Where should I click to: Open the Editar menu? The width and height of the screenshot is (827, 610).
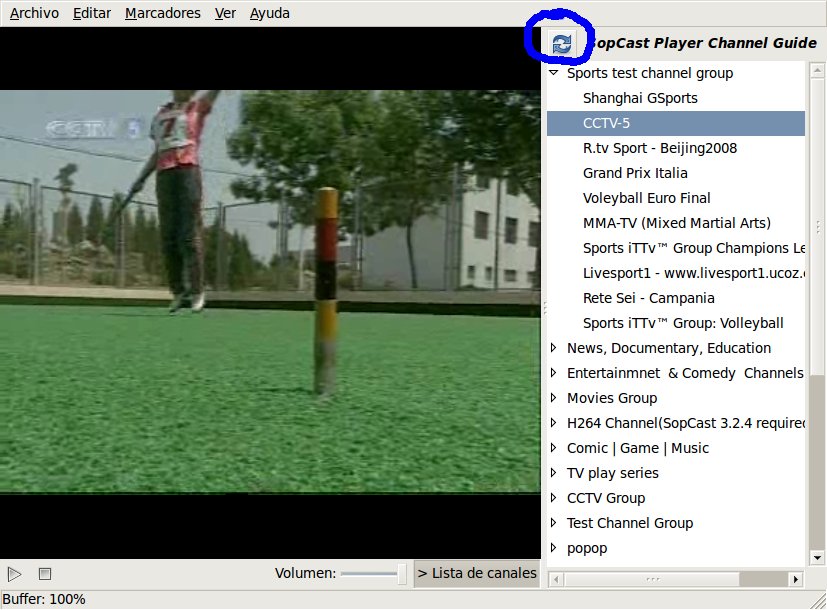[x=92, y=13]
